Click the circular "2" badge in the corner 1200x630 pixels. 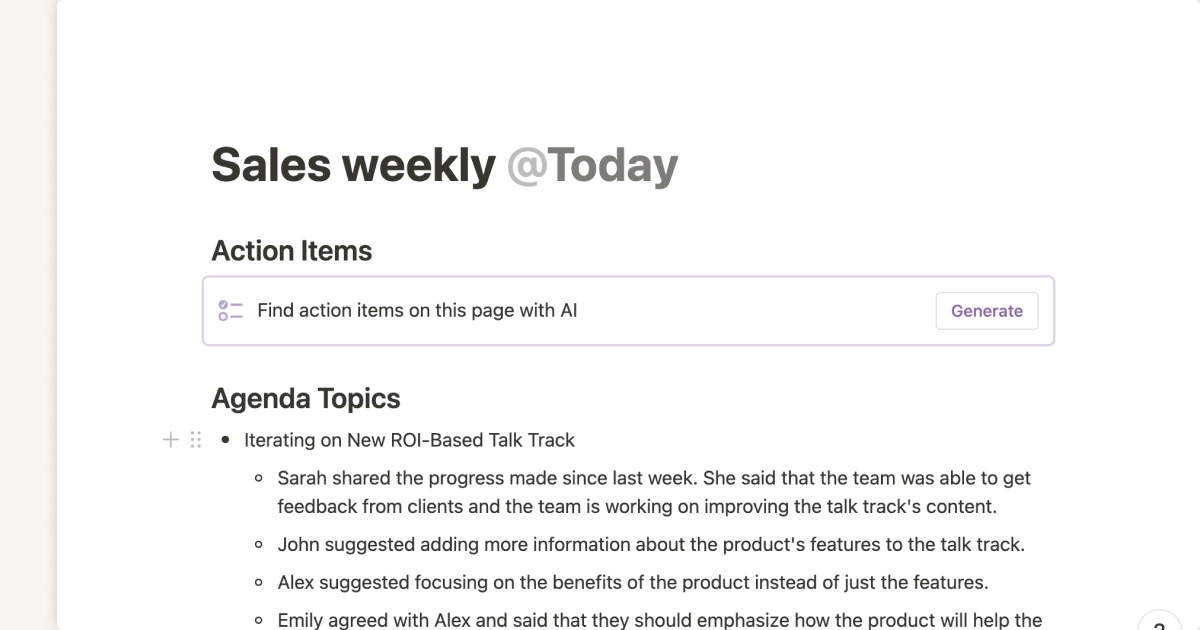pos(1160,623)
